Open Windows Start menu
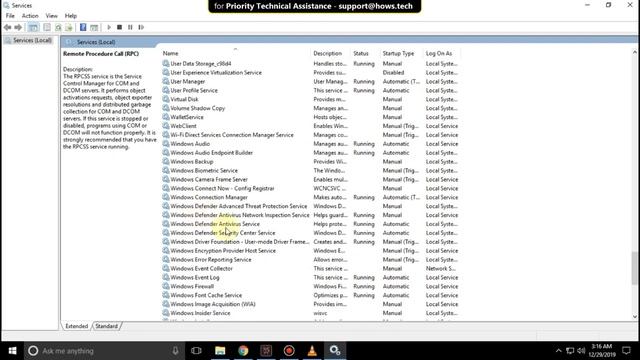The height and width of the screenshot is (360, 640). (12, 351)
